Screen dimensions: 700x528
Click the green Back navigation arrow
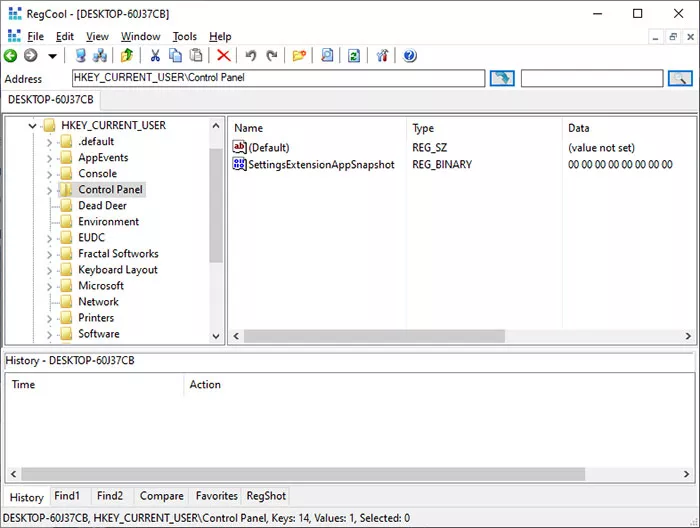click(x=10, y=56)
